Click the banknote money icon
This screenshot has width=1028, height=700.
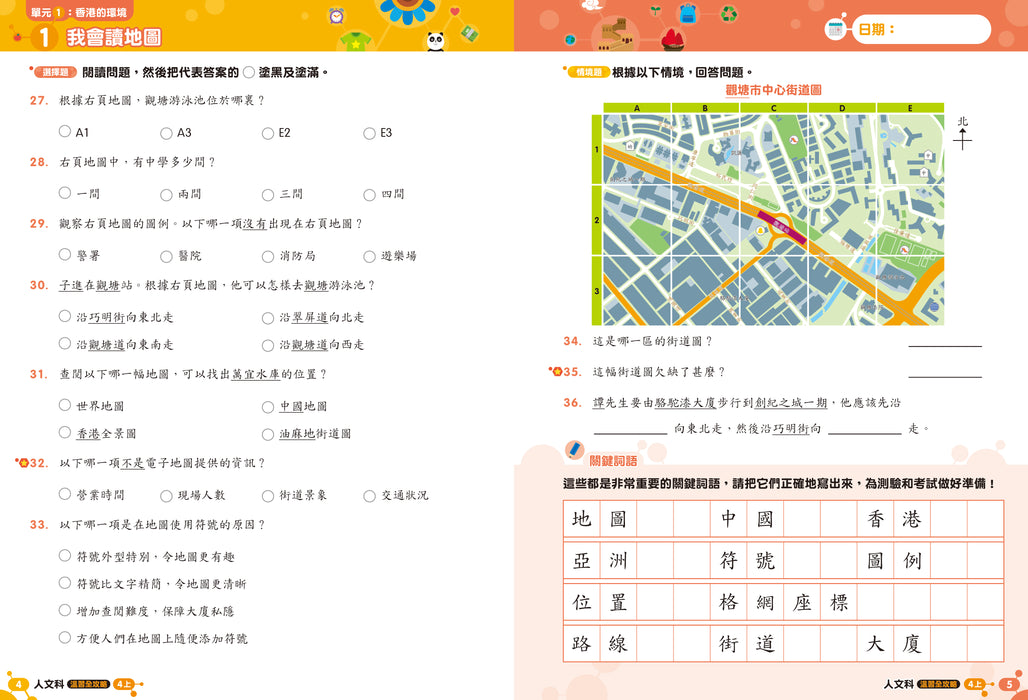tap(469, 33)
